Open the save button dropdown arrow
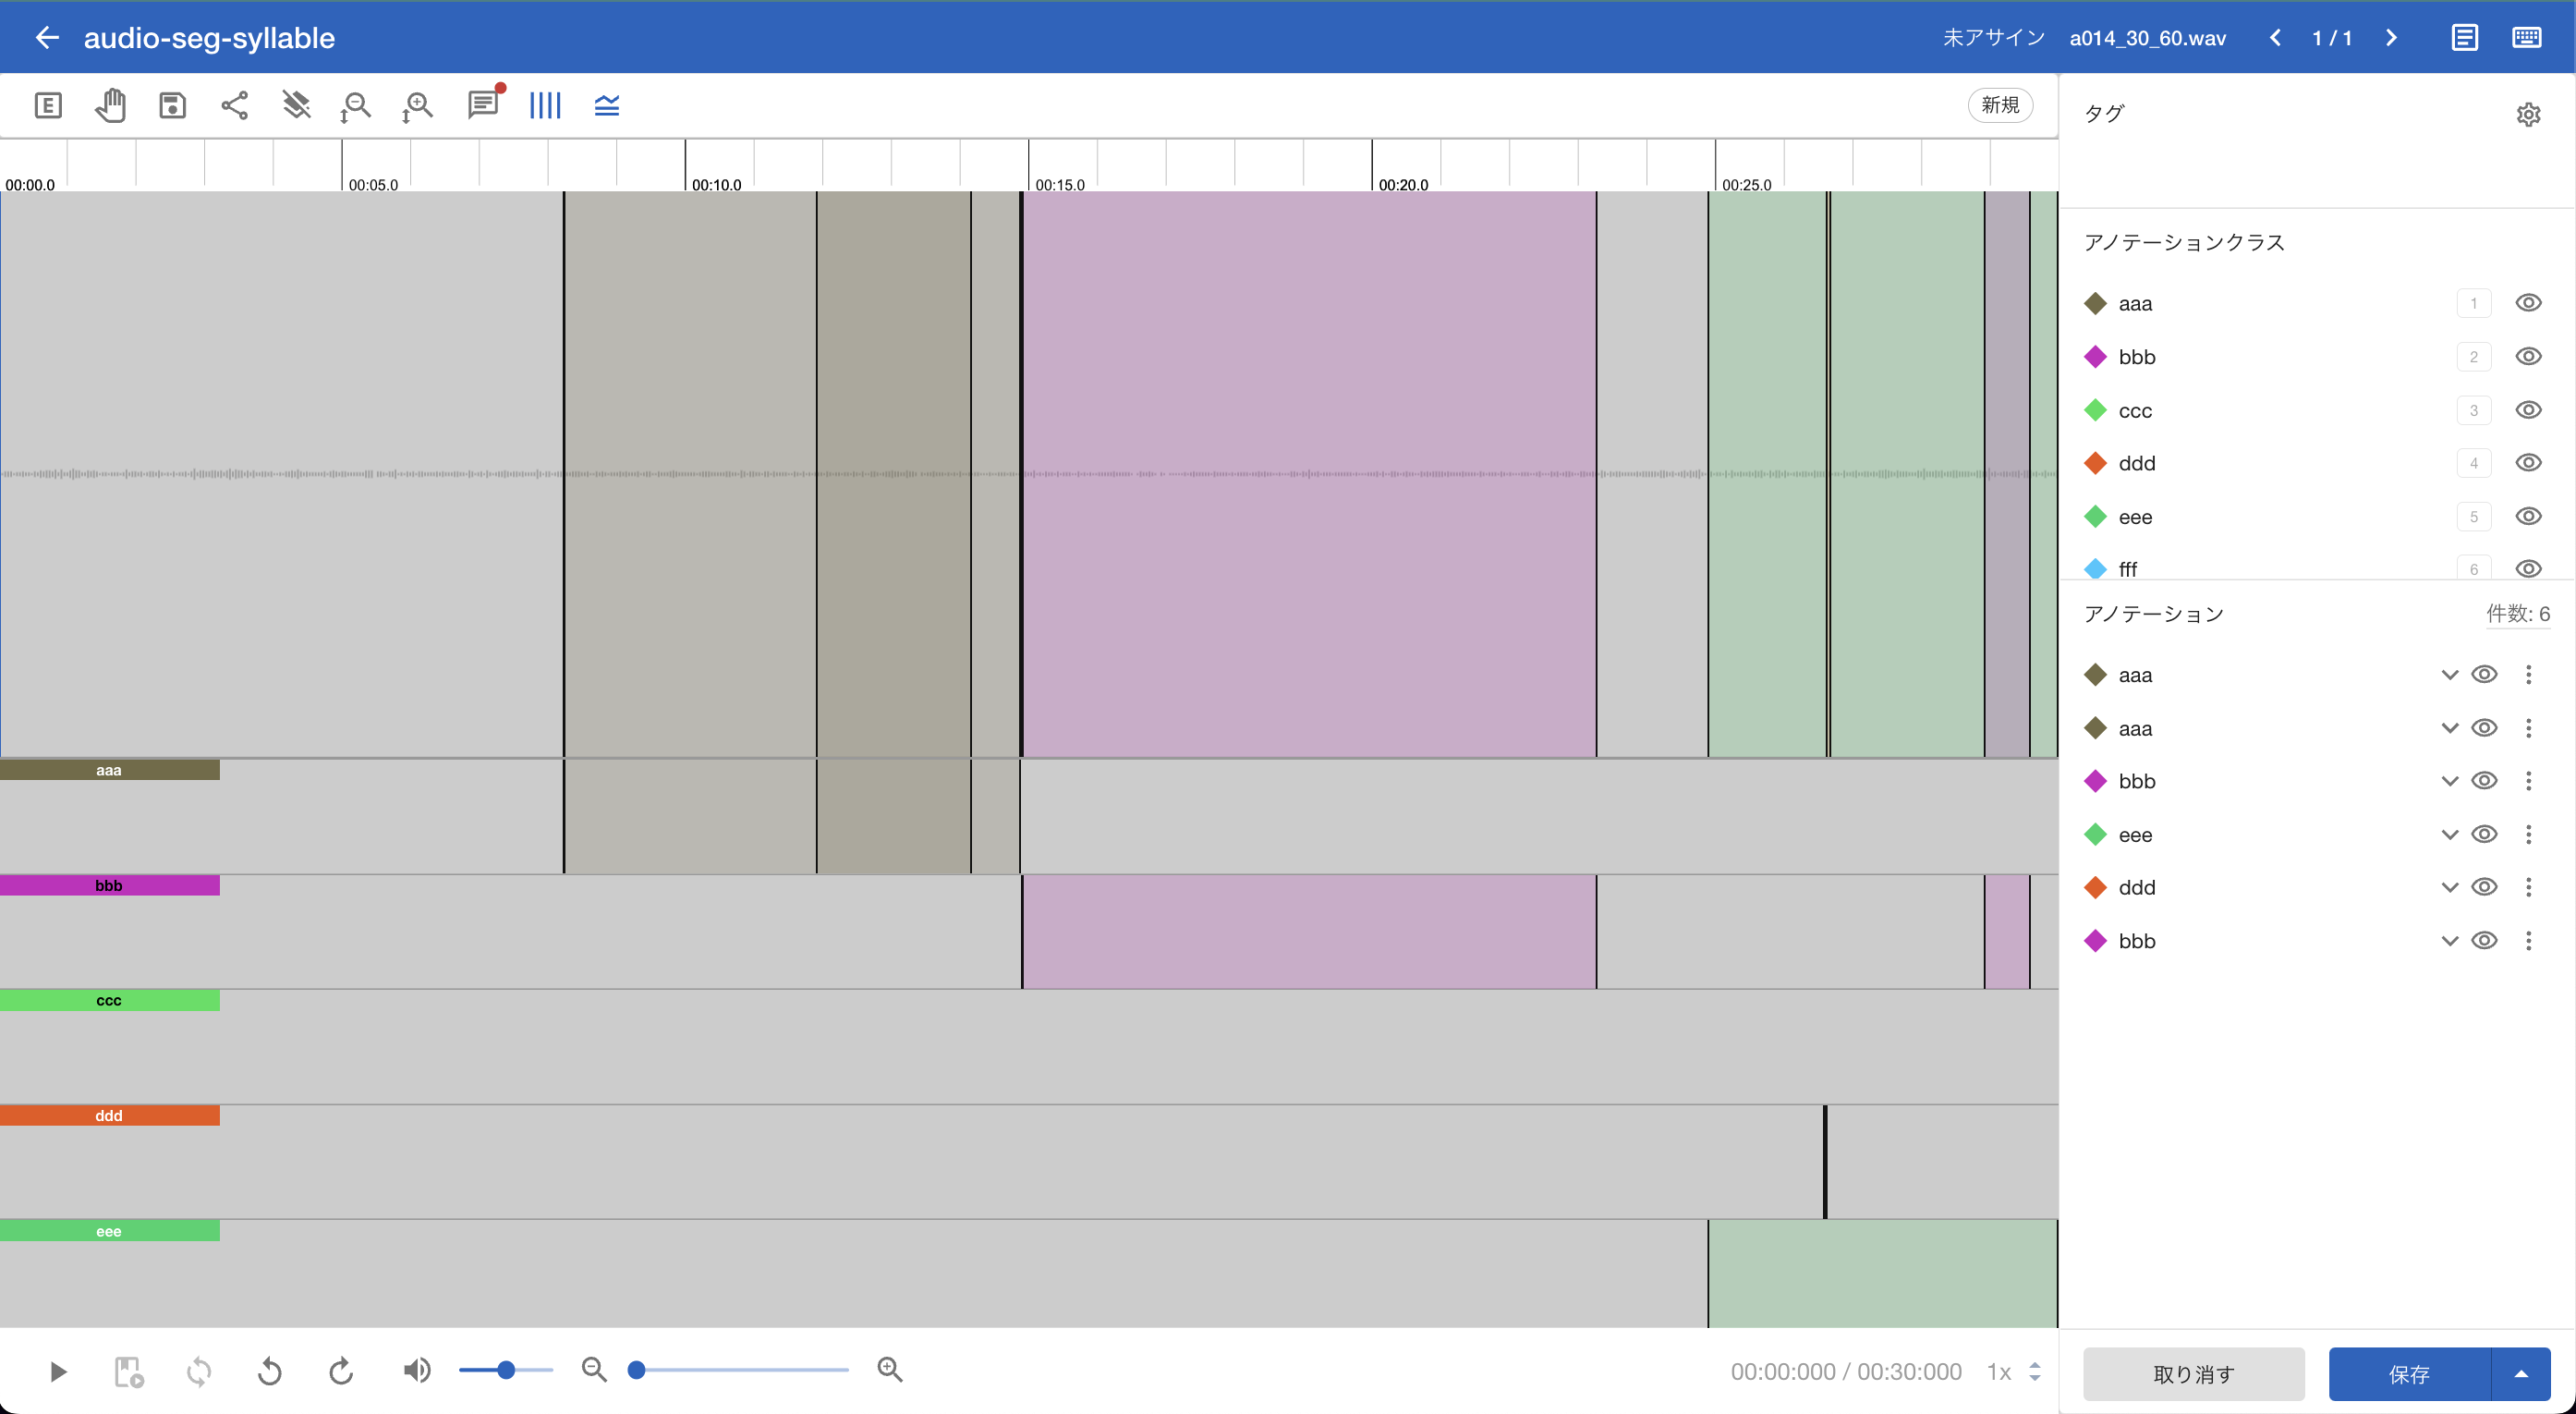Viewport: 2576px width, 1414px height. pyautogui.click(x=2521, y=1374)
